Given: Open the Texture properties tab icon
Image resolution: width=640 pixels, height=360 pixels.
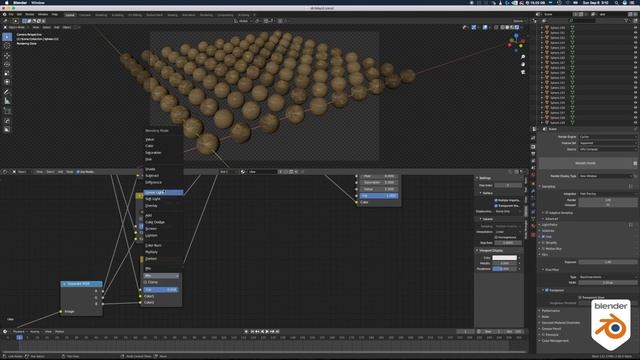Looking at the screenshot, I should (533, 235).
